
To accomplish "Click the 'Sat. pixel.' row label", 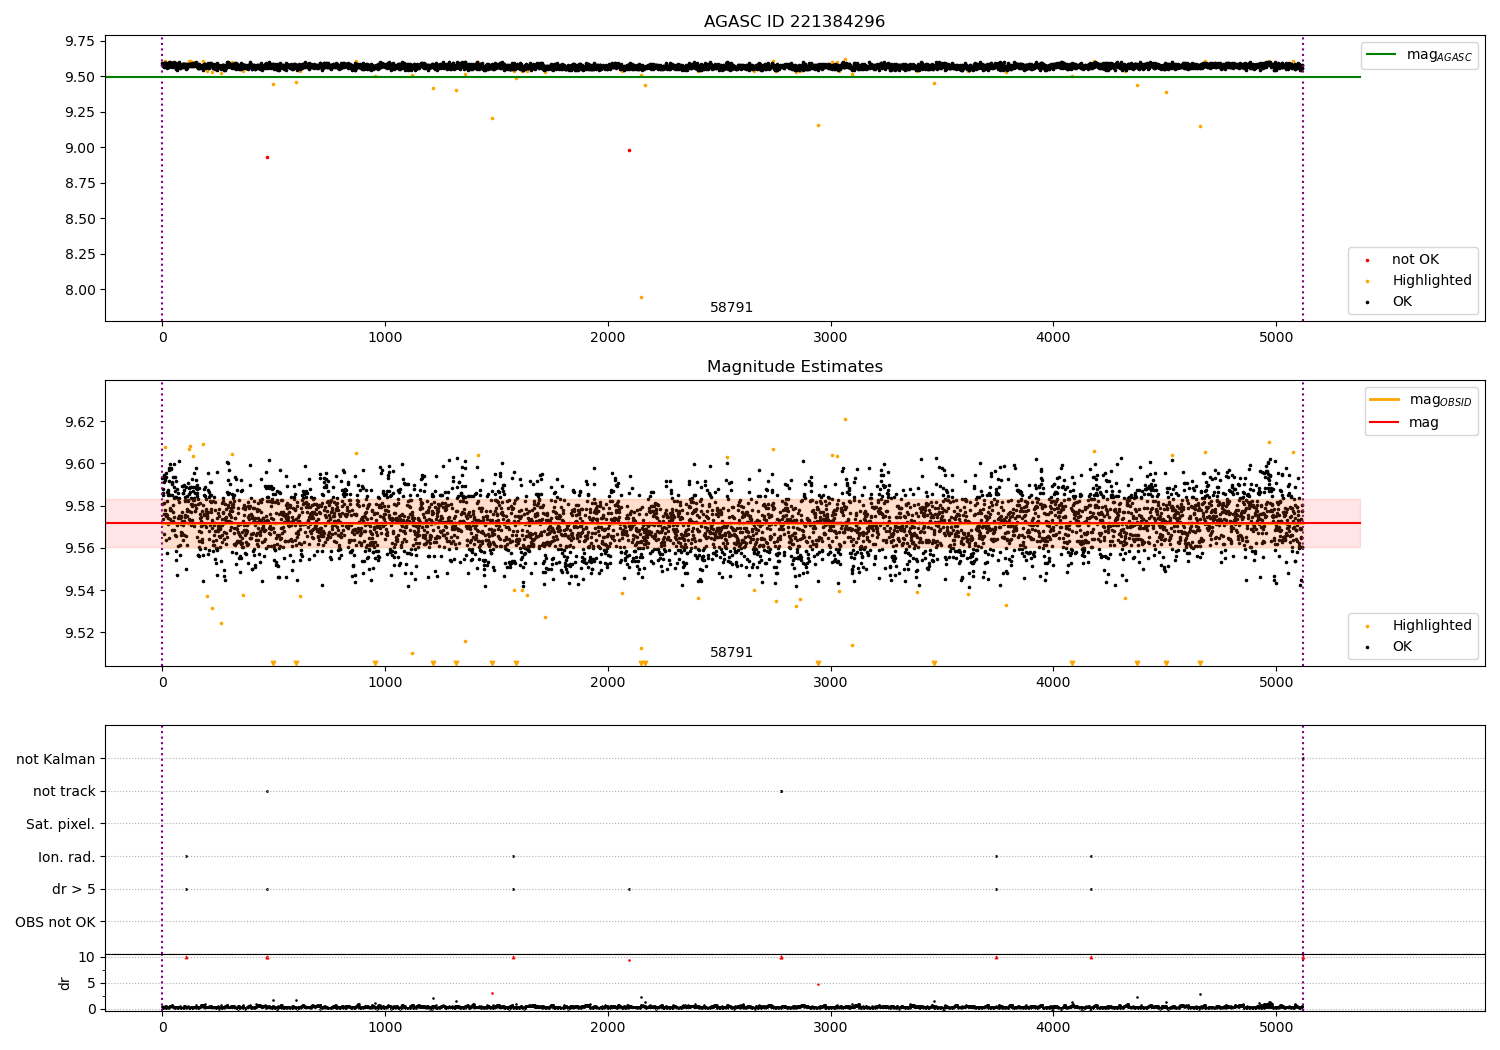I will click(61, 825).
